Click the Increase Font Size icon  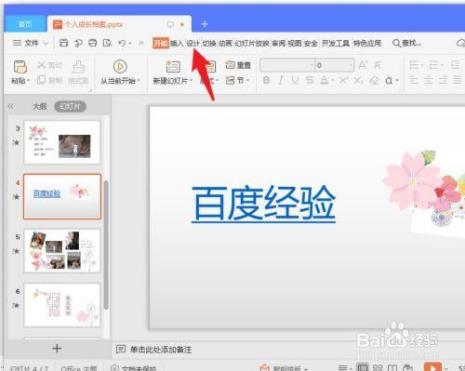click(363, 65)
